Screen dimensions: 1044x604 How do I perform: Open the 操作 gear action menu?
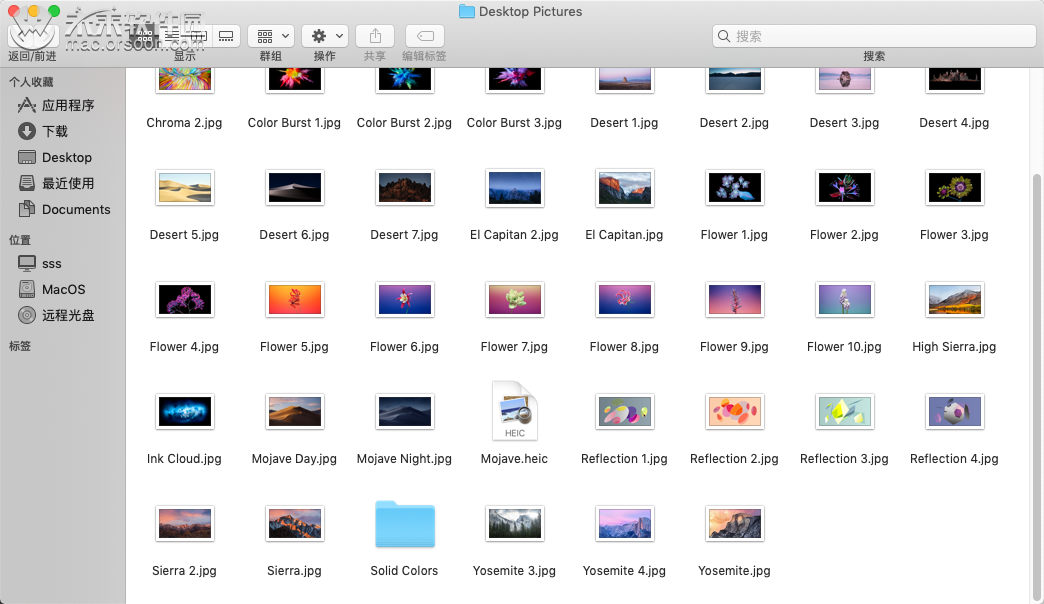click(324, 36)
